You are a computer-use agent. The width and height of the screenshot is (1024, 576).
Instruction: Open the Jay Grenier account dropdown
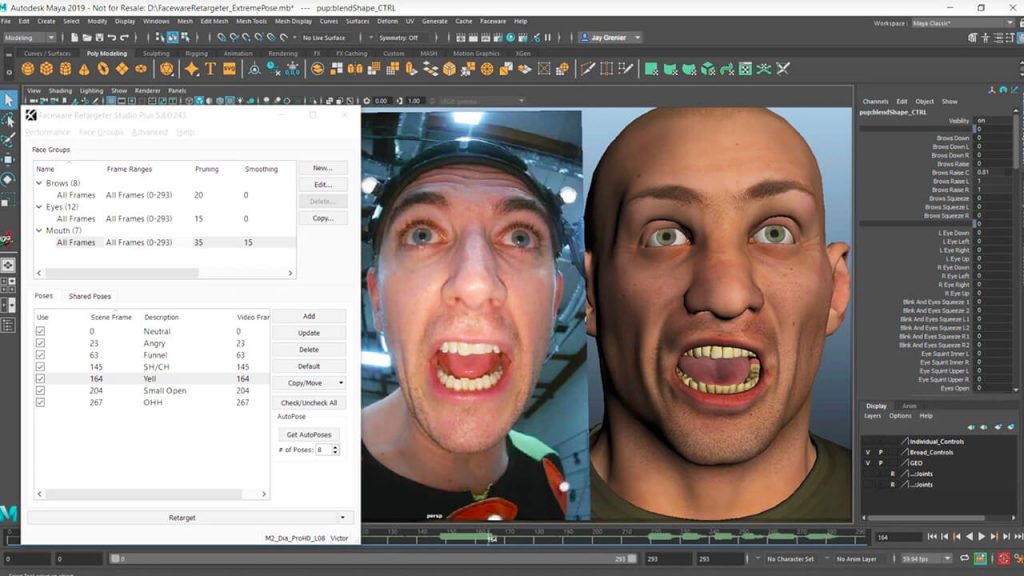point(610,38)
